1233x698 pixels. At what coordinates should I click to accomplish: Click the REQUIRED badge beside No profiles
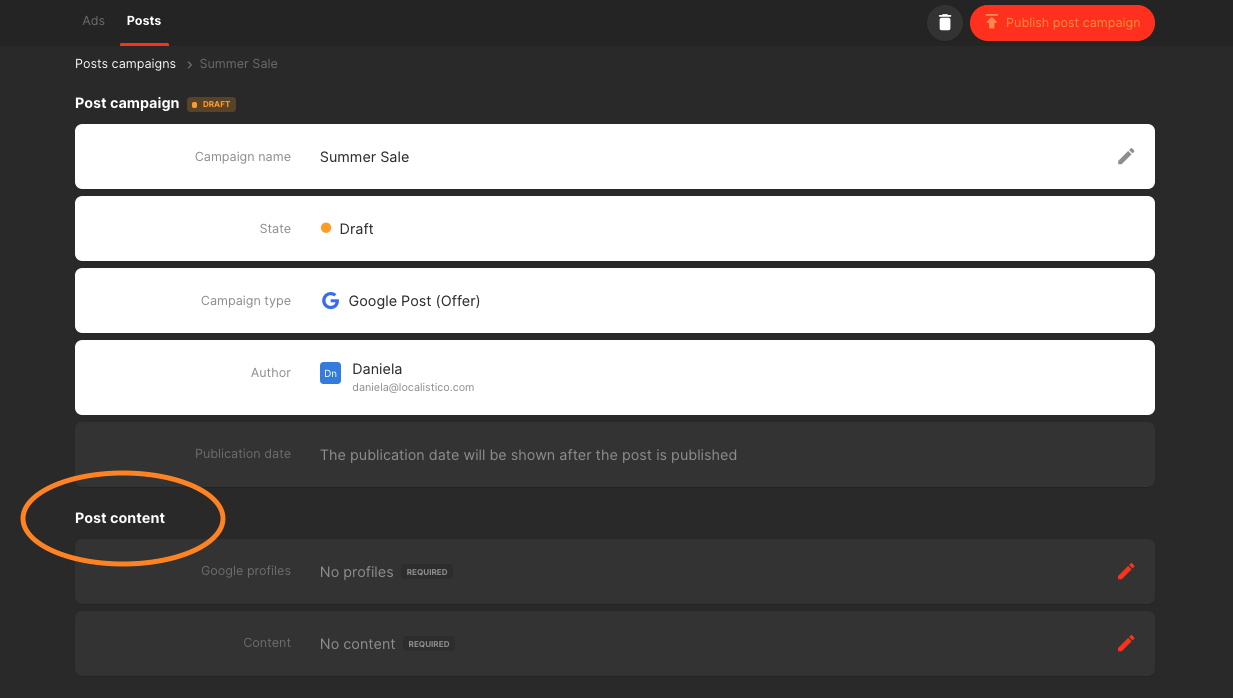pos(427,572)
